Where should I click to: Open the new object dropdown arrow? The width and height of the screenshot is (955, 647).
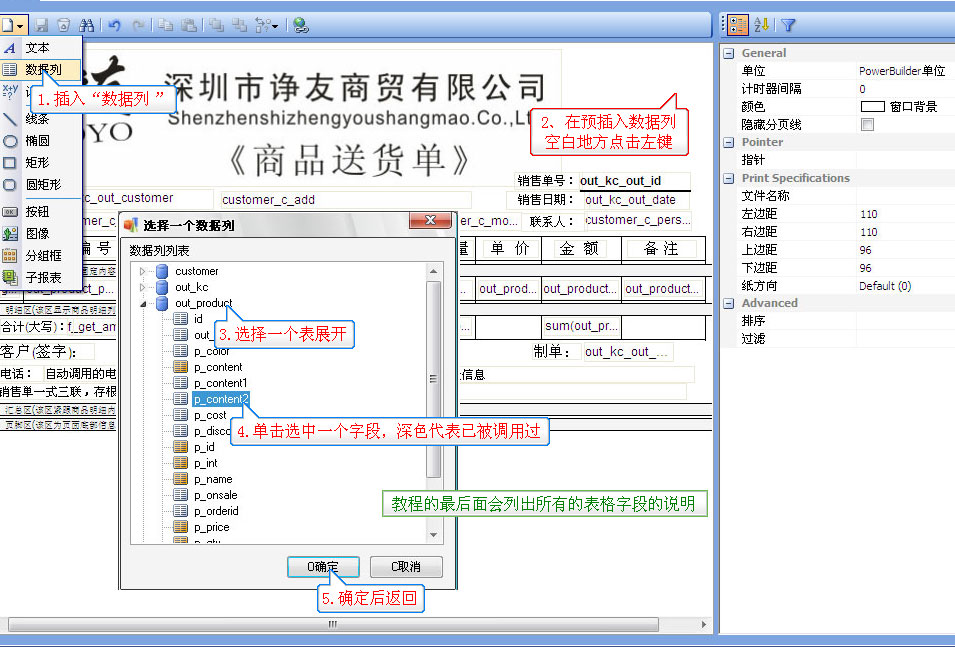pos(21,24)
